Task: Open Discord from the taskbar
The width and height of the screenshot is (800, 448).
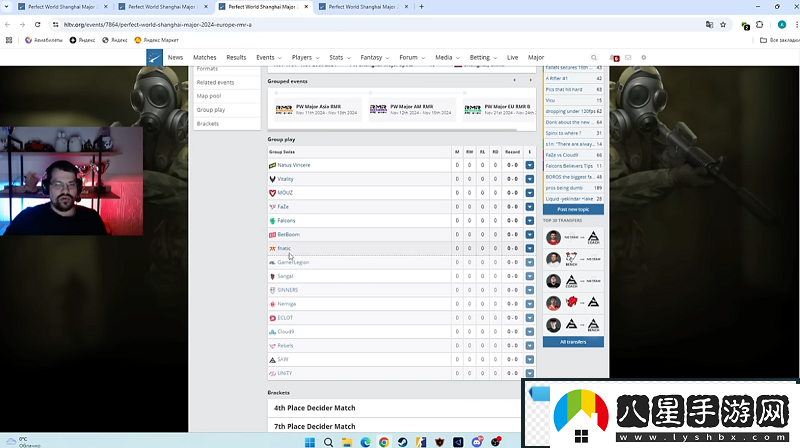Action: [477, 442]
